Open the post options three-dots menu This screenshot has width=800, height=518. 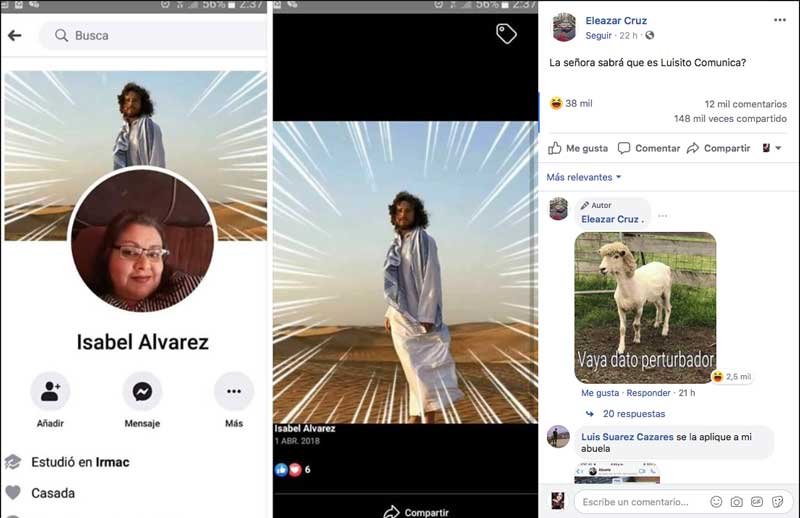[779, 20]
